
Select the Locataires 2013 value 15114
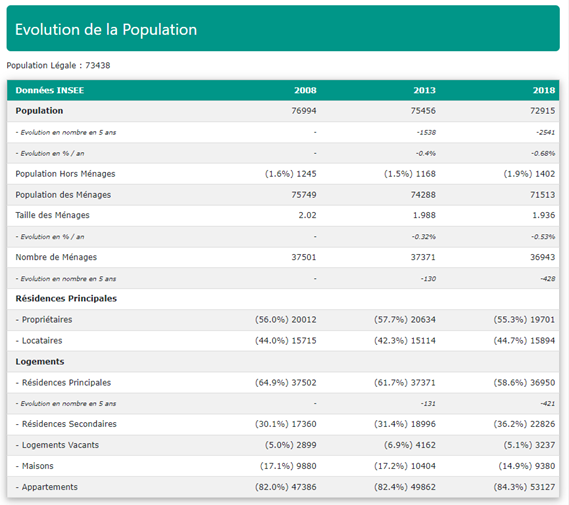421,341
